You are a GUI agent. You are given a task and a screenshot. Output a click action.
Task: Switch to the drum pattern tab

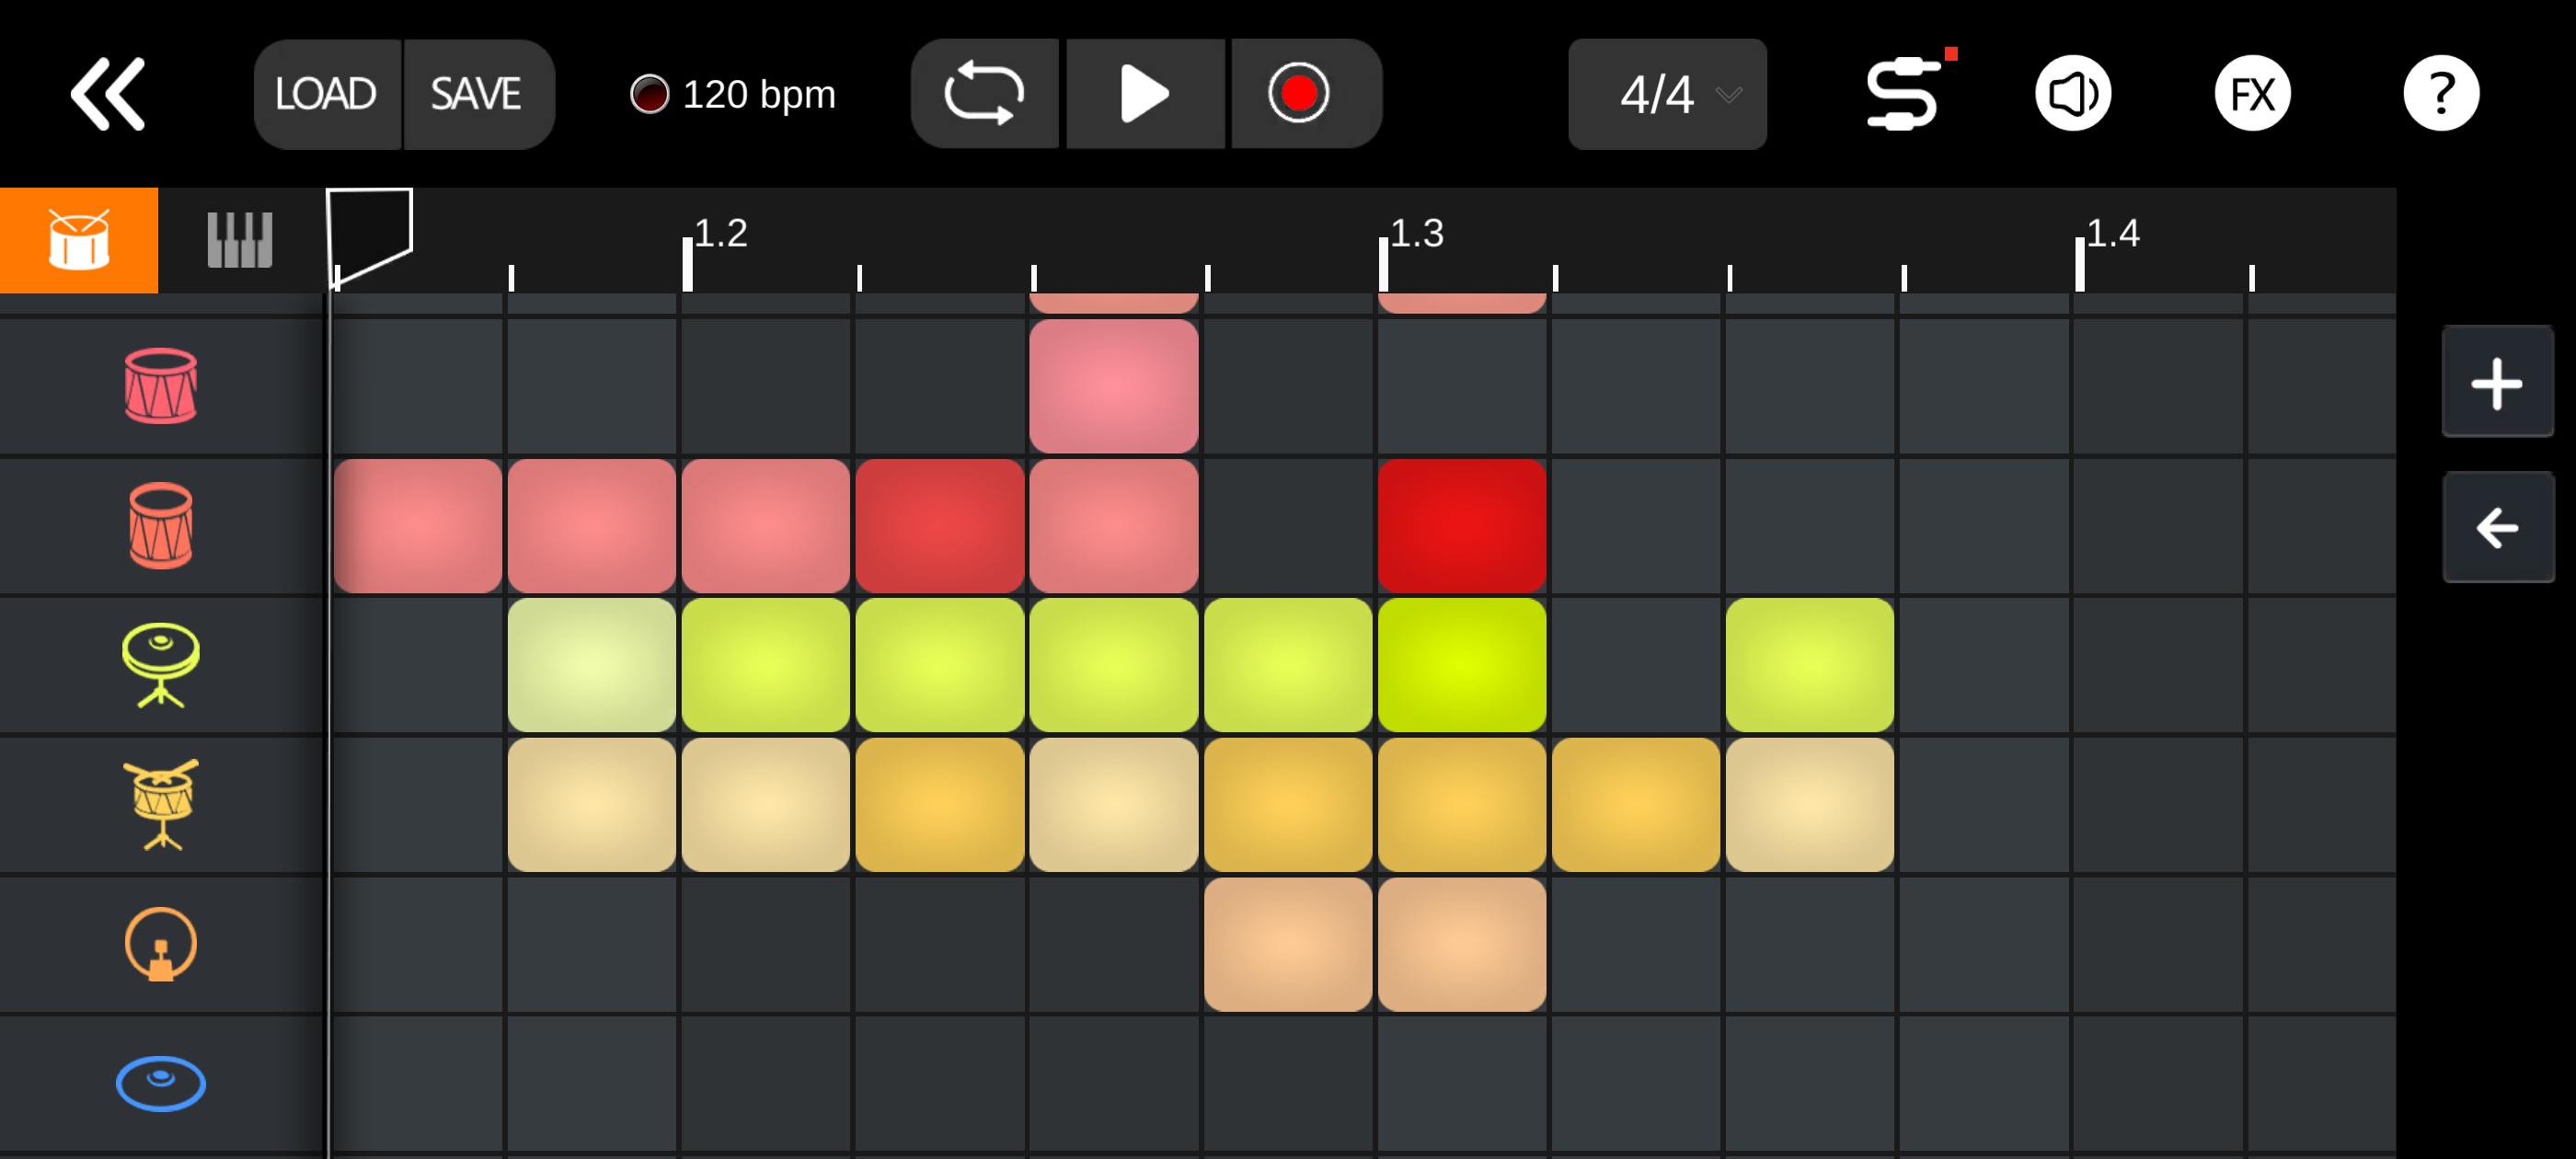tap(79, 240)
